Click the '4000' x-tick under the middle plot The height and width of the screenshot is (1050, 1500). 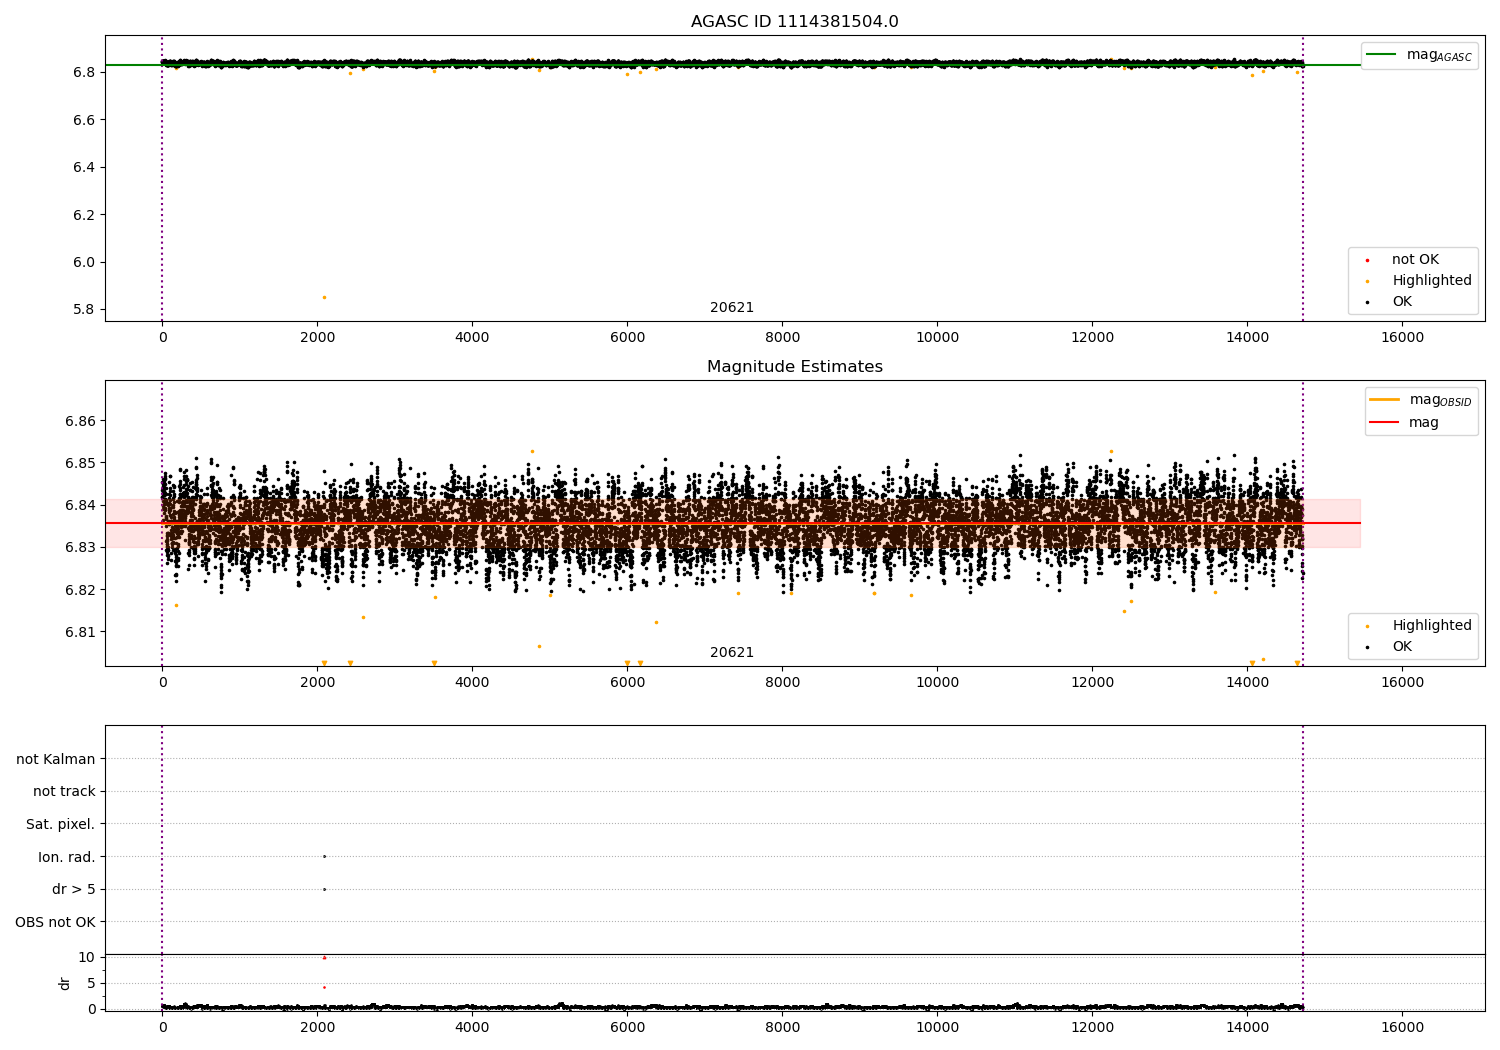472,683
